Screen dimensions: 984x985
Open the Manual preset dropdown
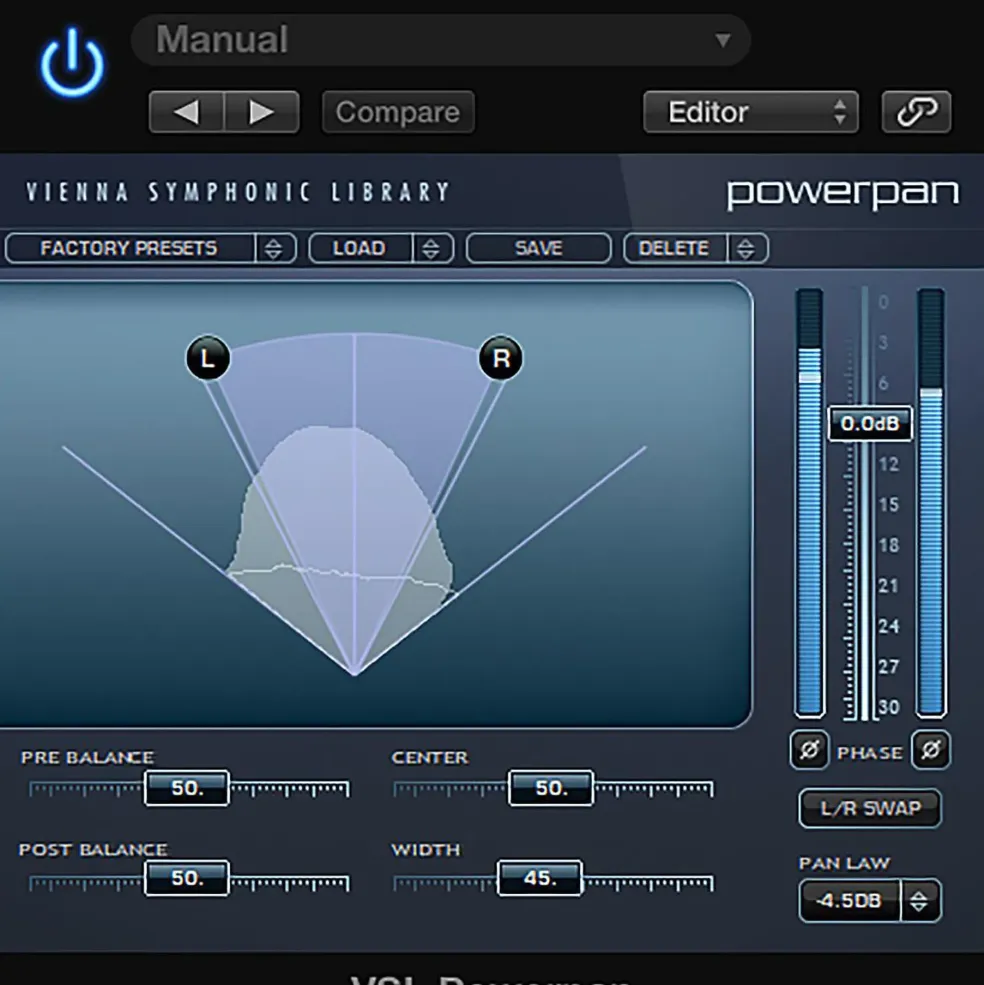[x=440, y=40]
